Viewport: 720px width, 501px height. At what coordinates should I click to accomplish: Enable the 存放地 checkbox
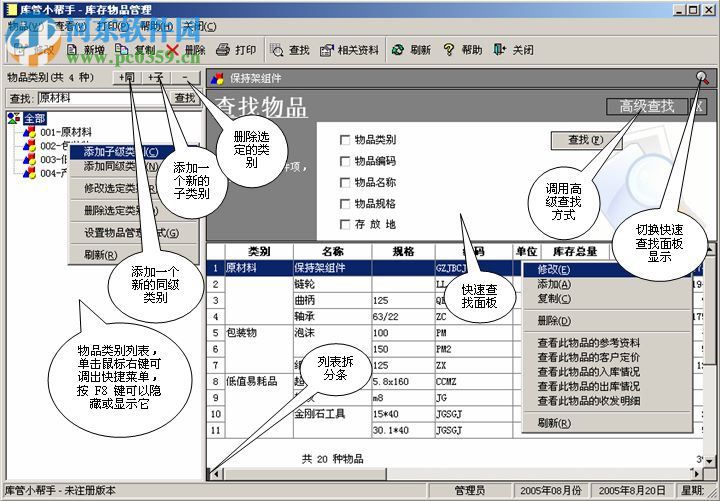point(345,224)
